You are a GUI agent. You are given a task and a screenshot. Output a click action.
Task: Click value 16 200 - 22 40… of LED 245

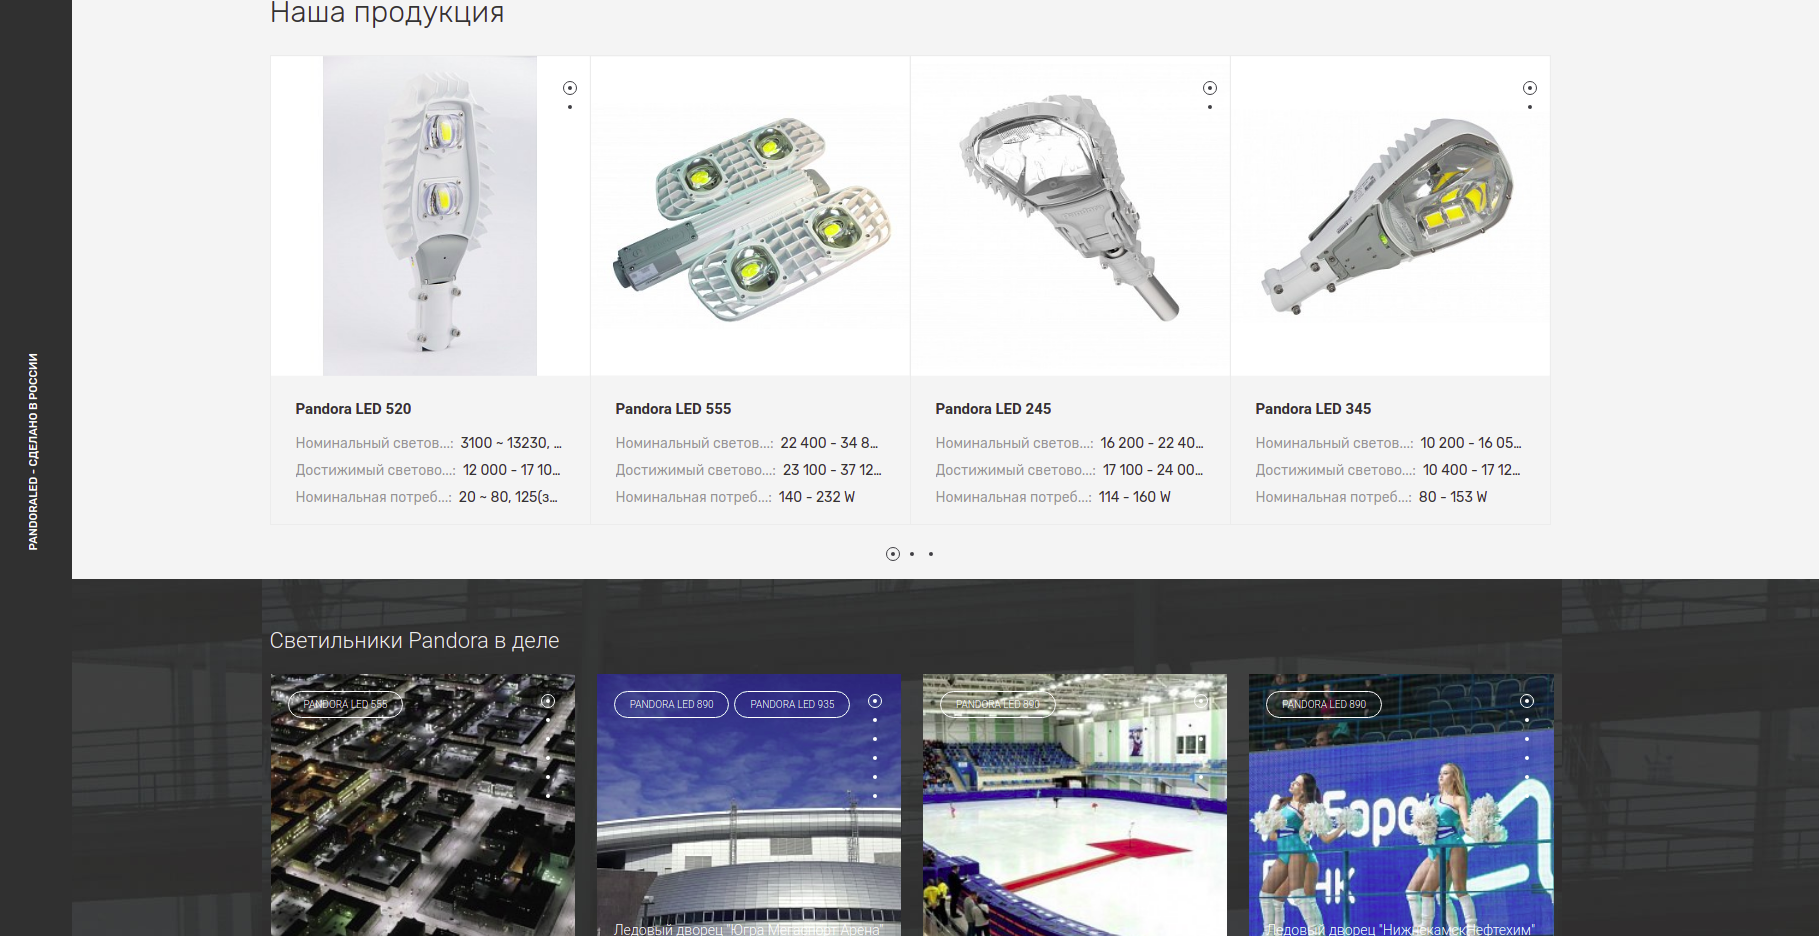[x=1152, y=443]
